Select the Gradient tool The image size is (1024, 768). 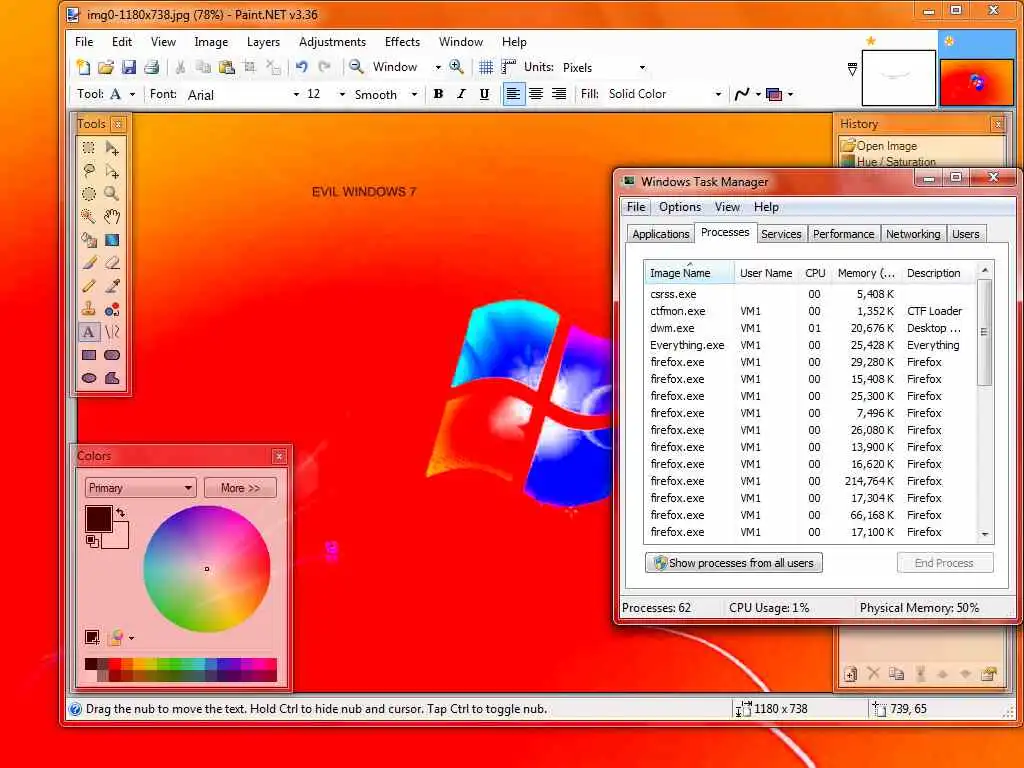(x=112, y=240)
